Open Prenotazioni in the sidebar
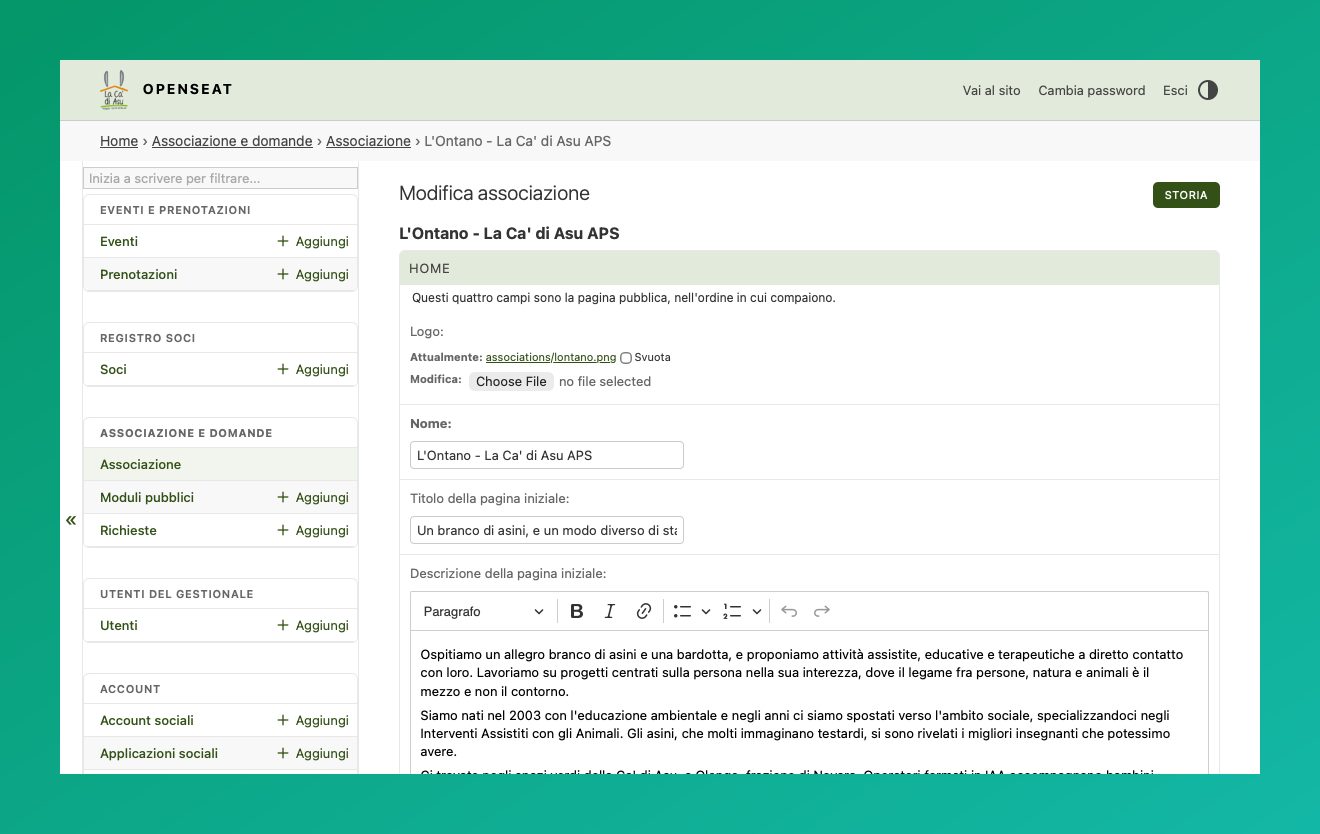 (x=139, y=274)
